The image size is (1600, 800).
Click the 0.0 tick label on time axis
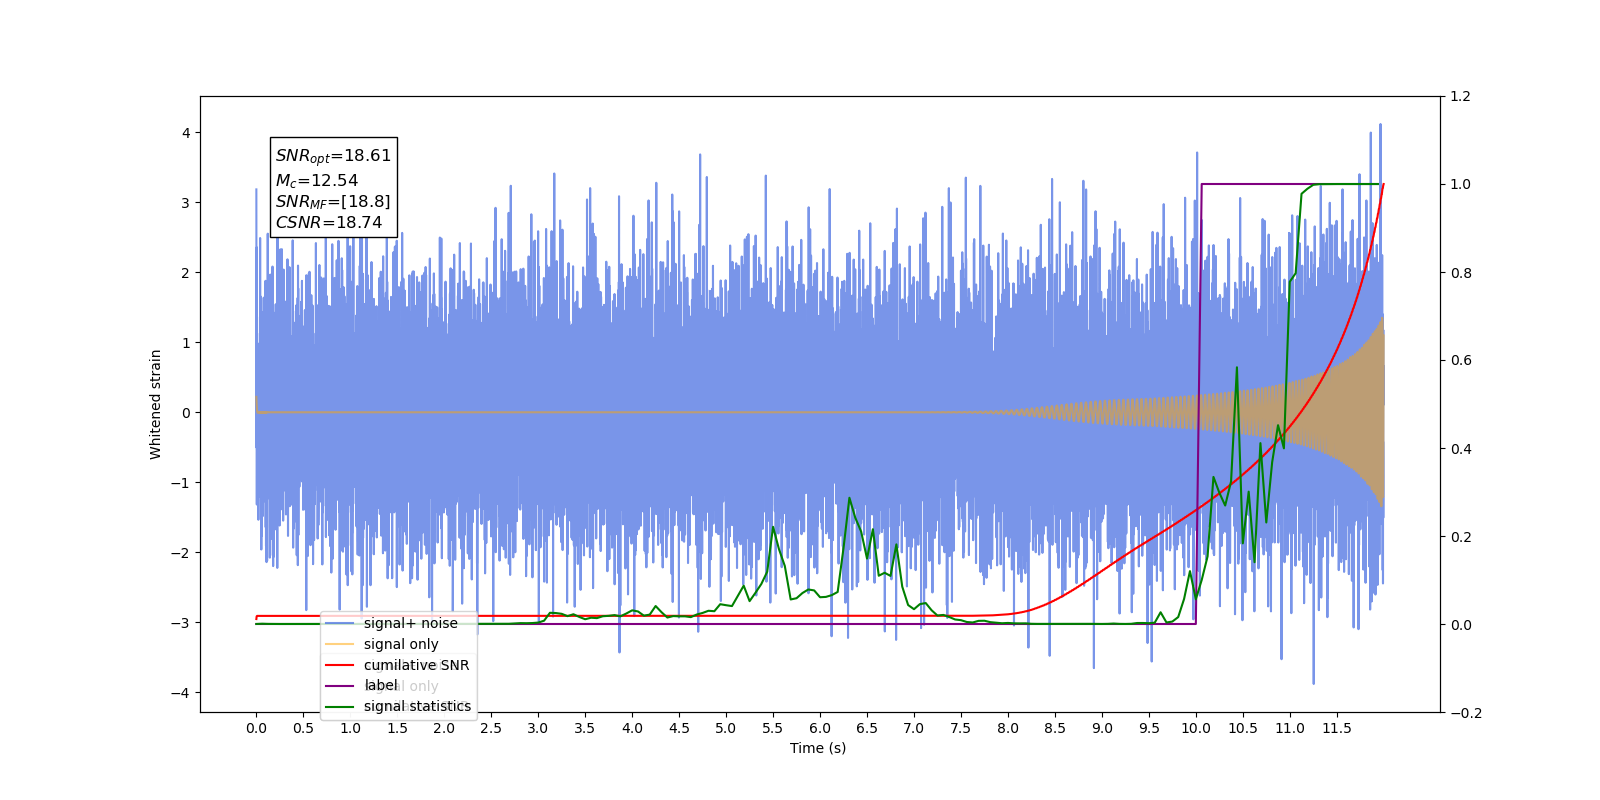[256, 728]
